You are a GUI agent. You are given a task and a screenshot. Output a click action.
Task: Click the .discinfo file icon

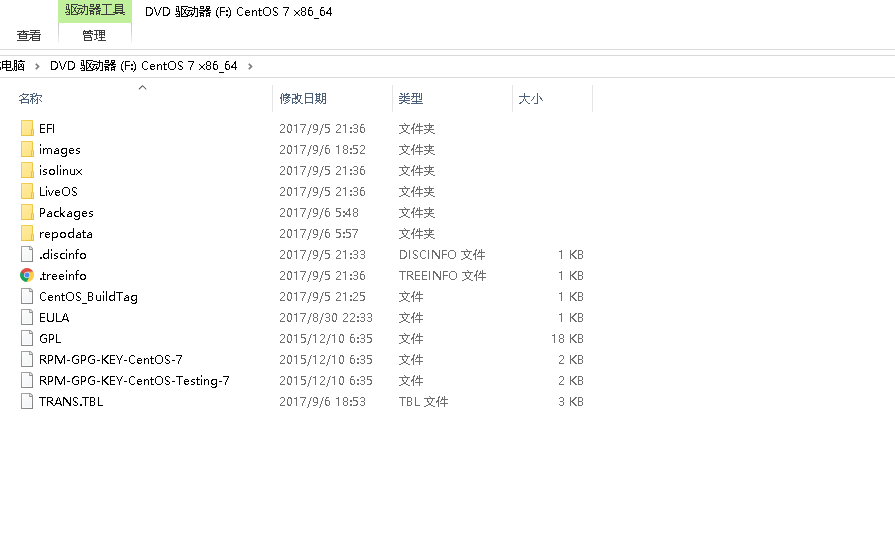[x=27, y=254]
